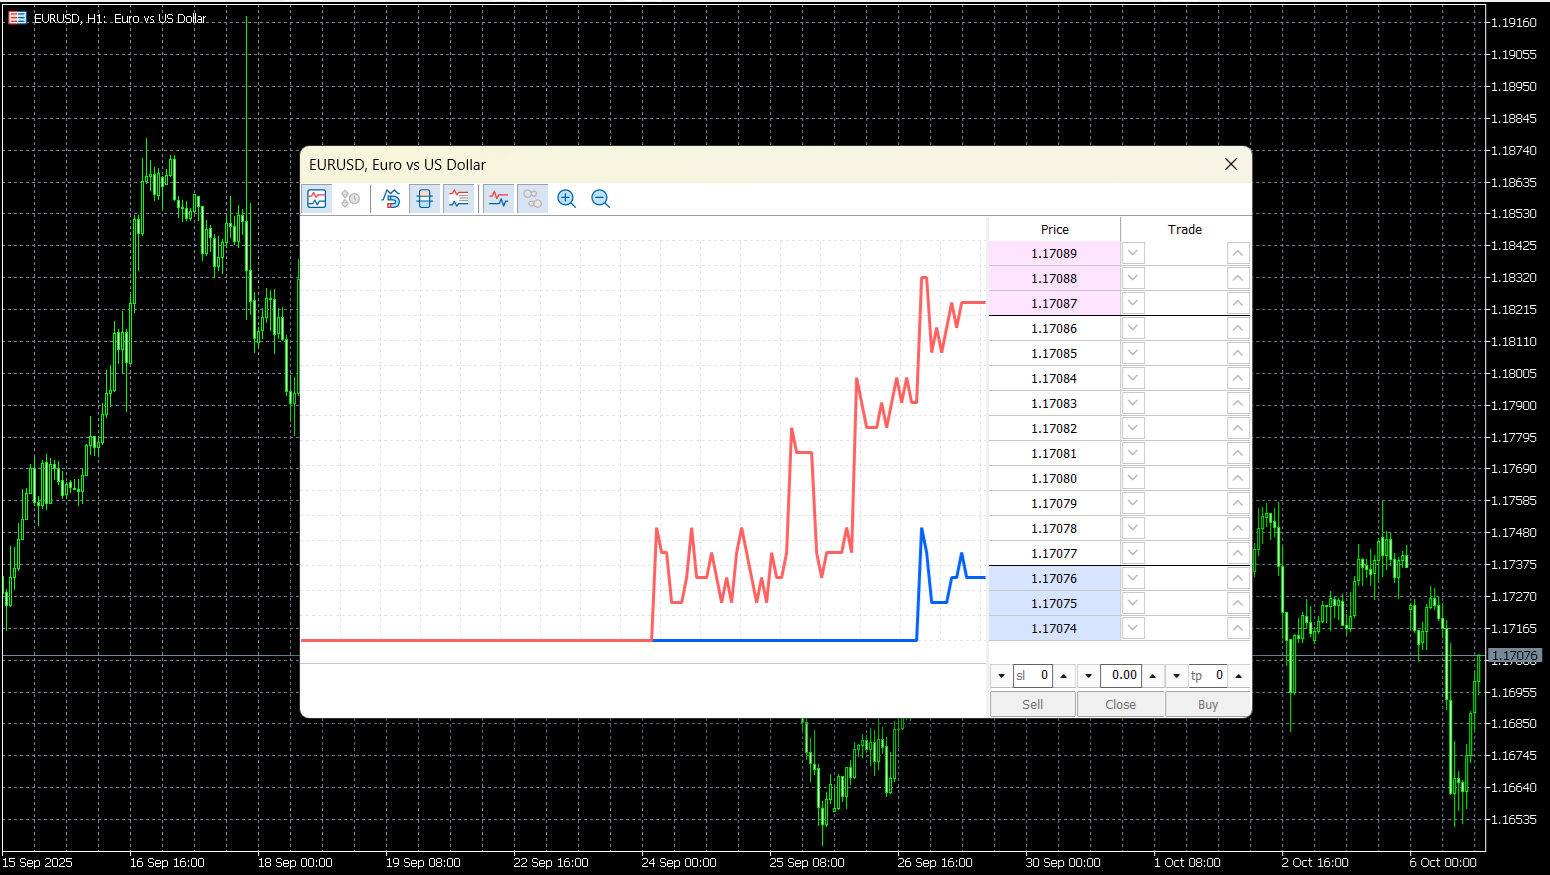Click the Sell button
The image size is (1550, 875).
coord(1033,704)
